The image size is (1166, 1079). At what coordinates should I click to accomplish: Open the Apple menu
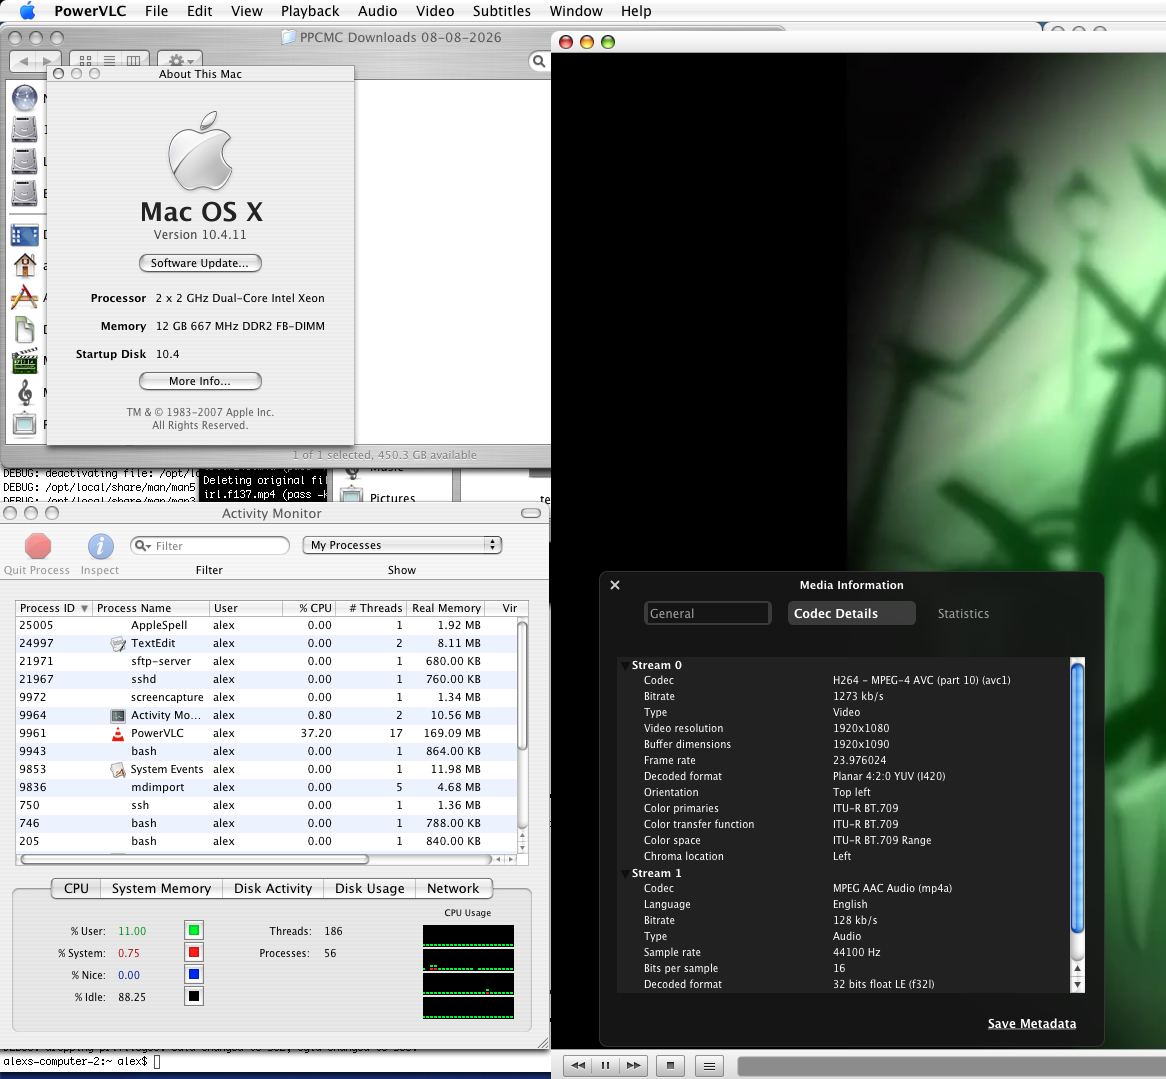click(x=27, y=10)
